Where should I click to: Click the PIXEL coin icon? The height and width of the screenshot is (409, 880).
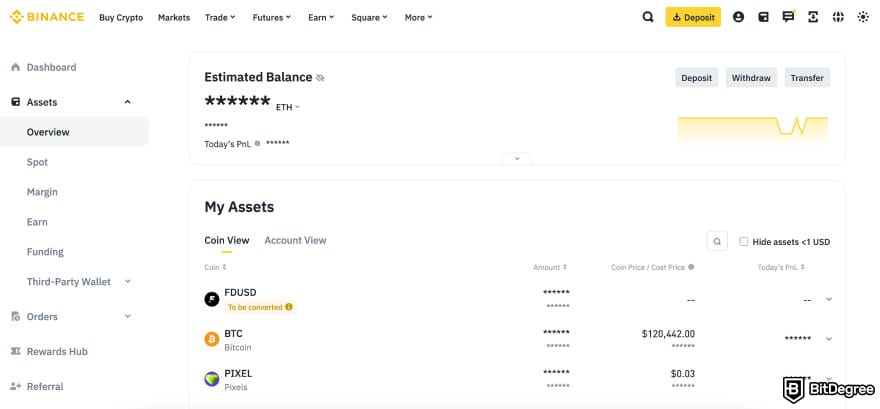point(212,379)
